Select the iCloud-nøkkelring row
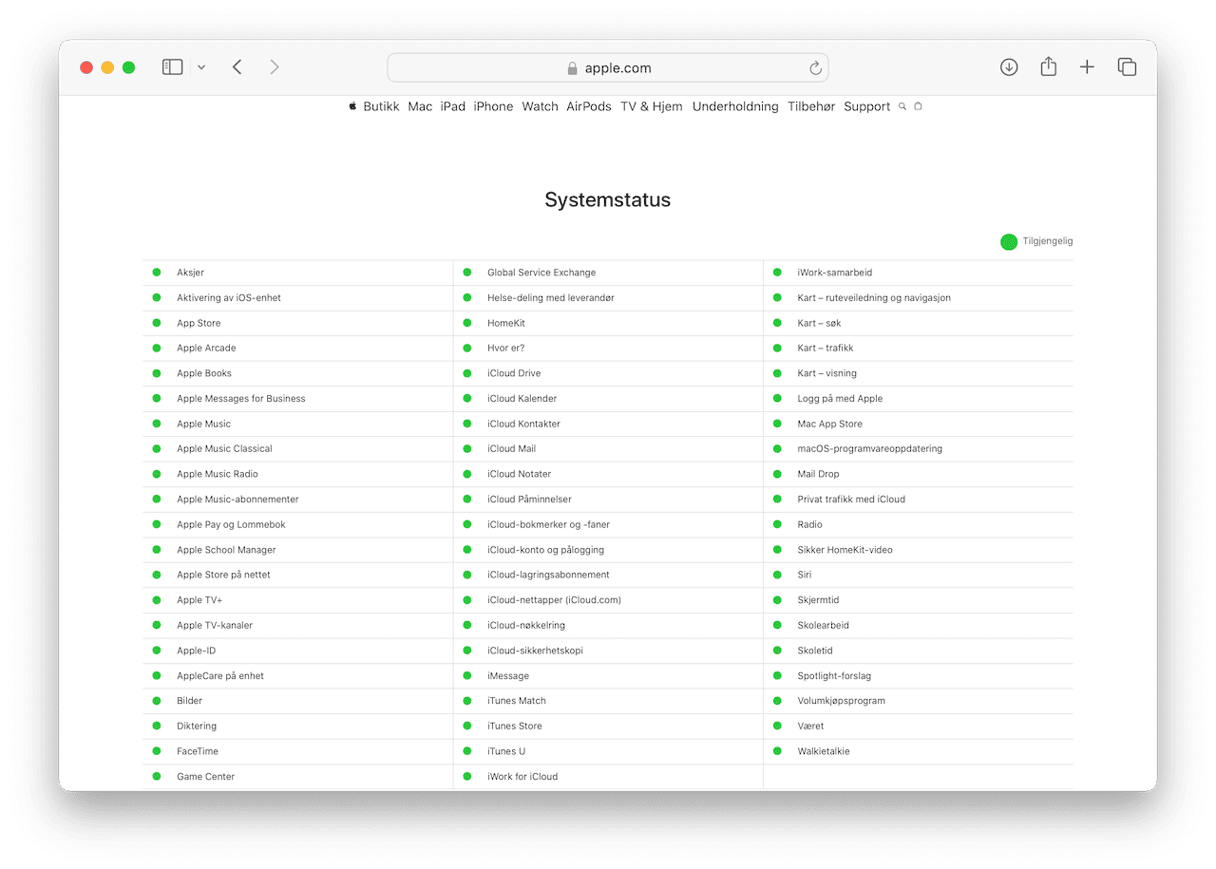The height and width of the screenshot is (869, 1216). coord(608,625)
